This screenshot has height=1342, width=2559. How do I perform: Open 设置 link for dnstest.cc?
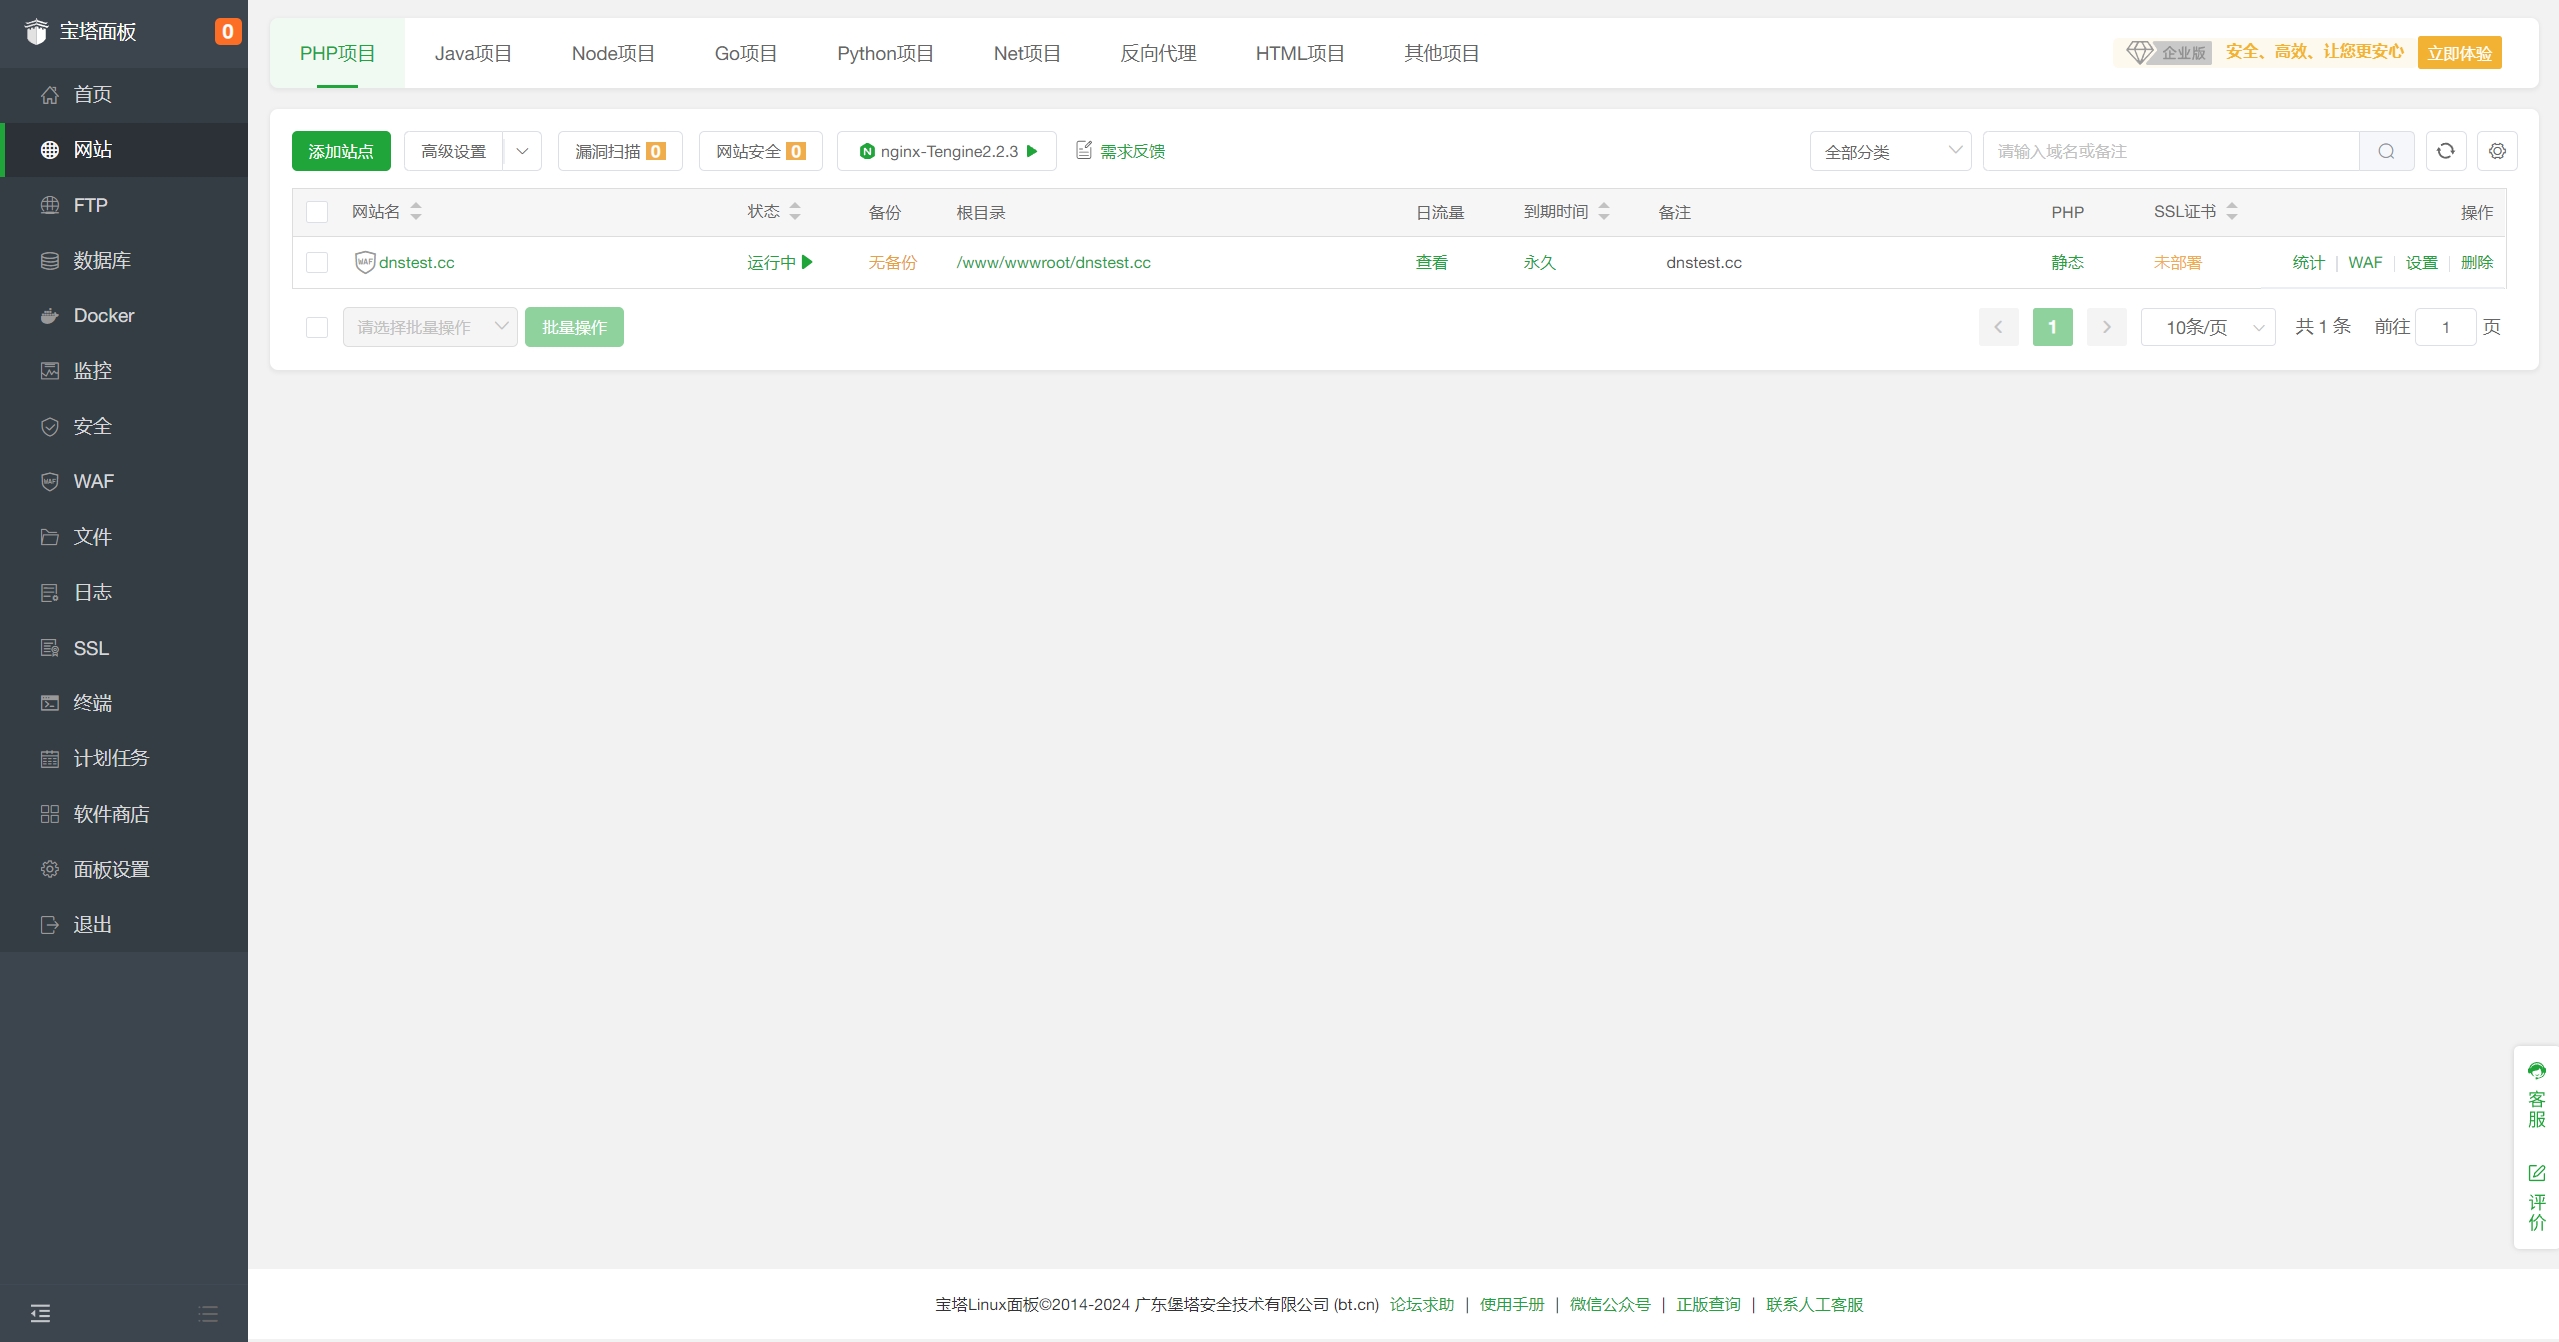[x=2421, y=262]
